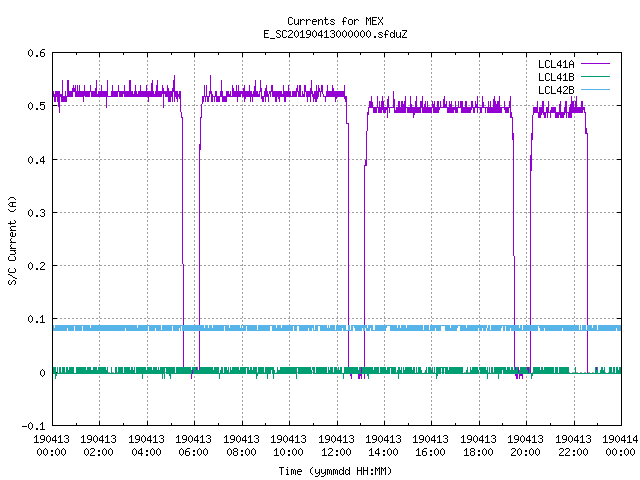Click the x-axis tick label 190414 00:00
The image size is (640, 480).
point(620,446)
